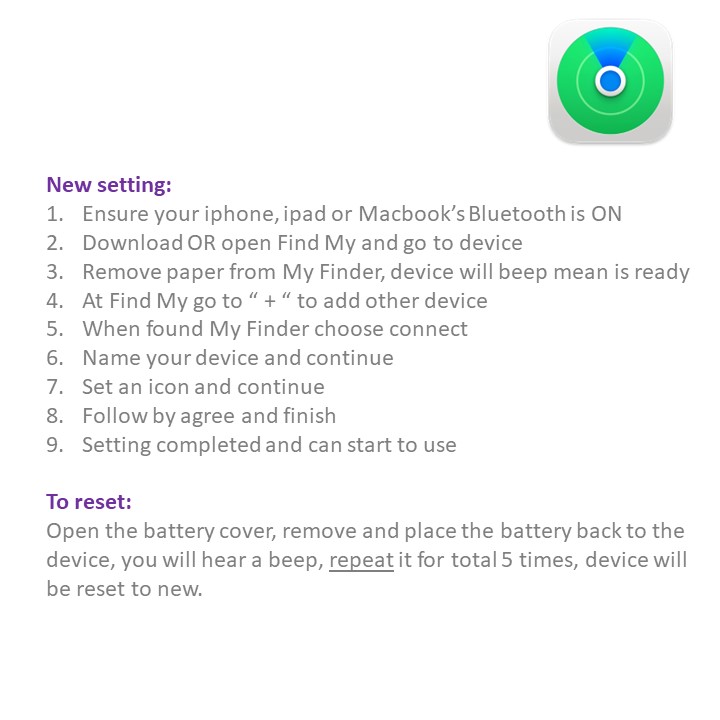
Task: Select step 5 choose connect line
Action: (x=257, y=329)
